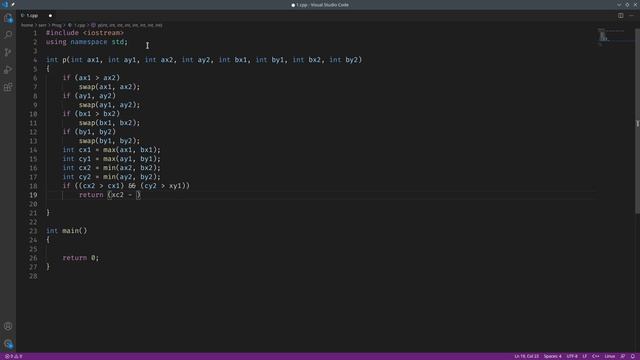
Task: Click the 'Linux' configuration status item
Action: pos(609,356)
